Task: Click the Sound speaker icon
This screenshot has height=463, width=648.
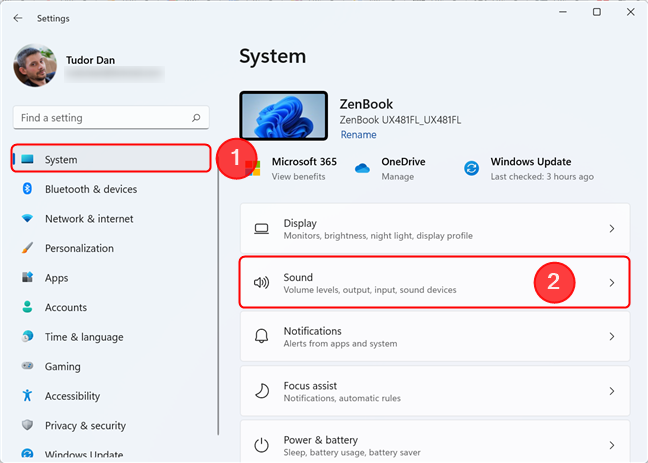Action: click(261, 282)
